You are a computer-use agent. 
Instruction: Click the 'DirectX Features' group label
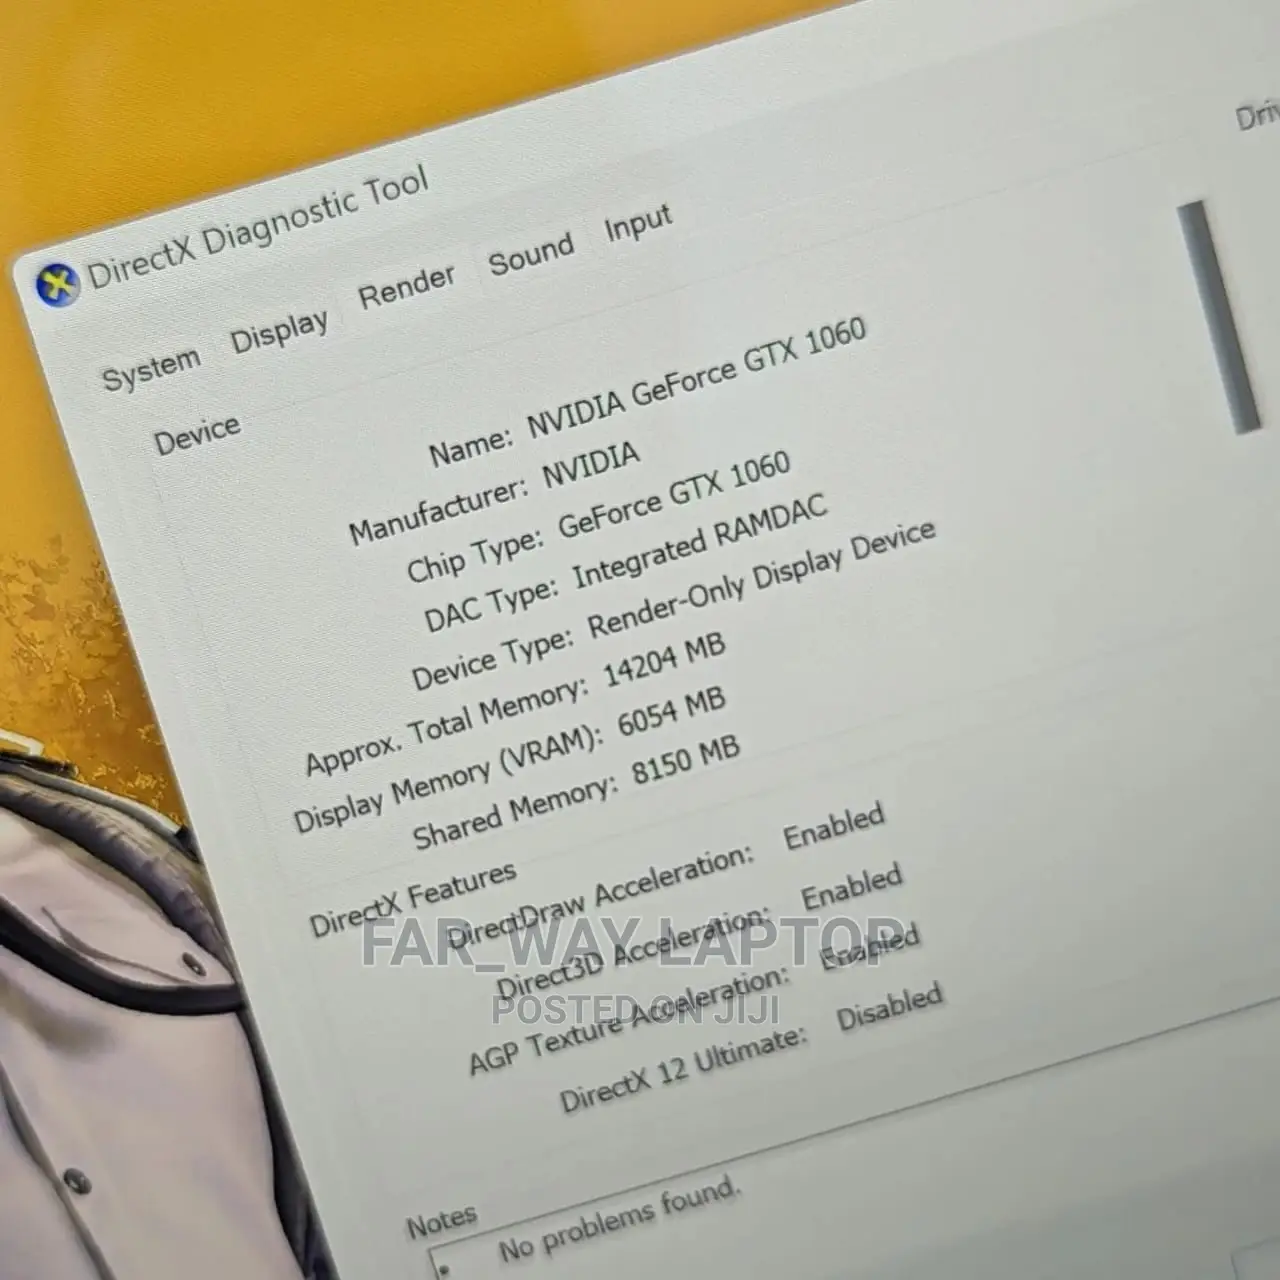[413, 898]
